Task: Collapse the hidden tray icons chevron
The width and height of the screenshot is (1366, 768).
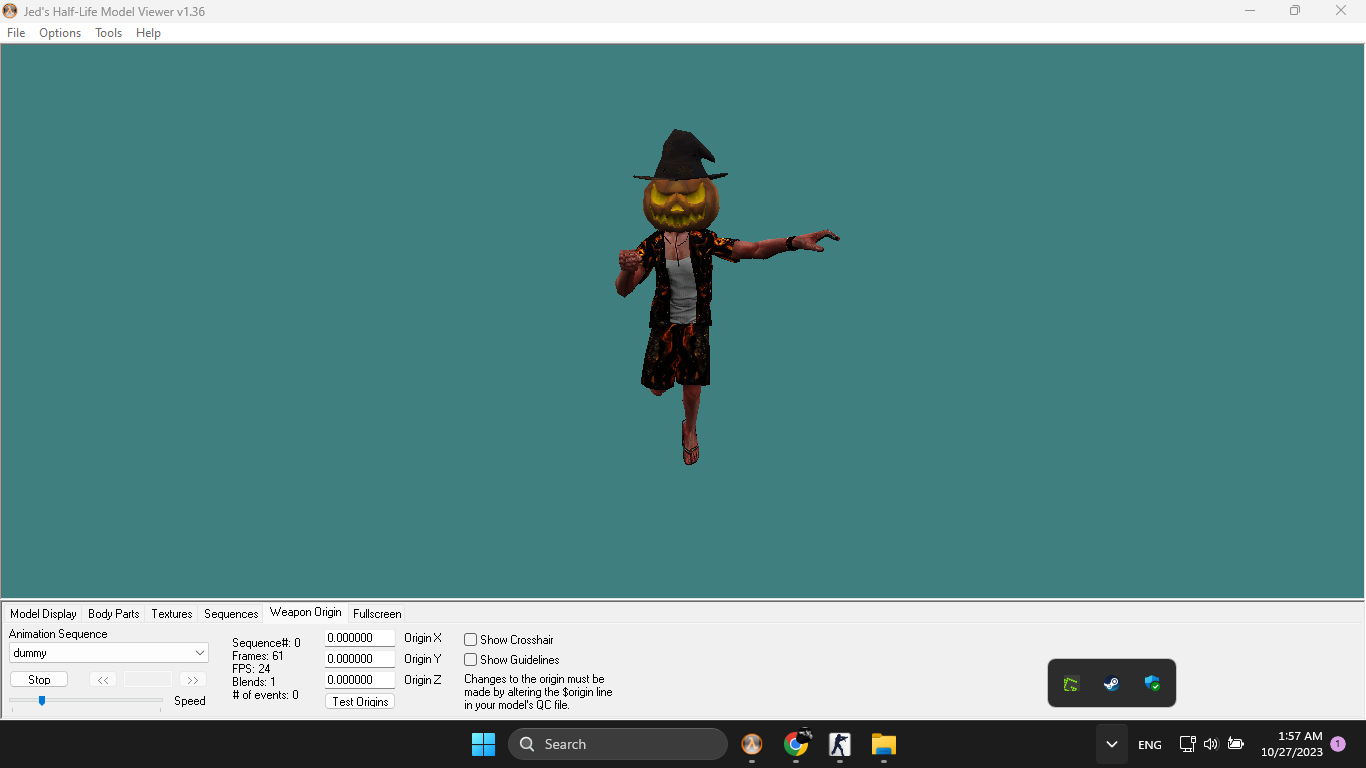Action: point(1111,744)
